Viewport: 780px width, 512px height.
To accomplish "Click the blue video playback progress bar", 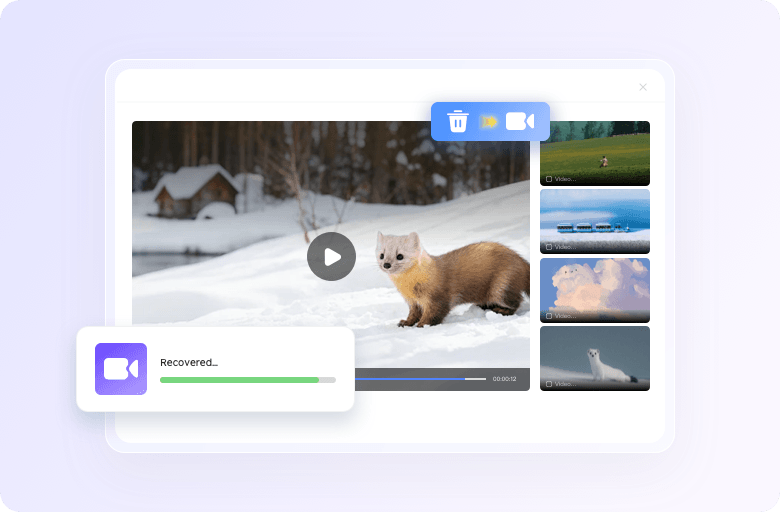I will click(x=420, y=379).
